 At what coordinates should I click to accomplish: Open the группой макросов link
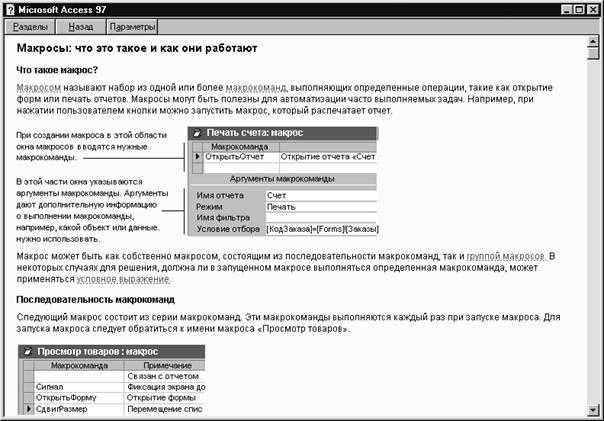[x=506, y=256]
